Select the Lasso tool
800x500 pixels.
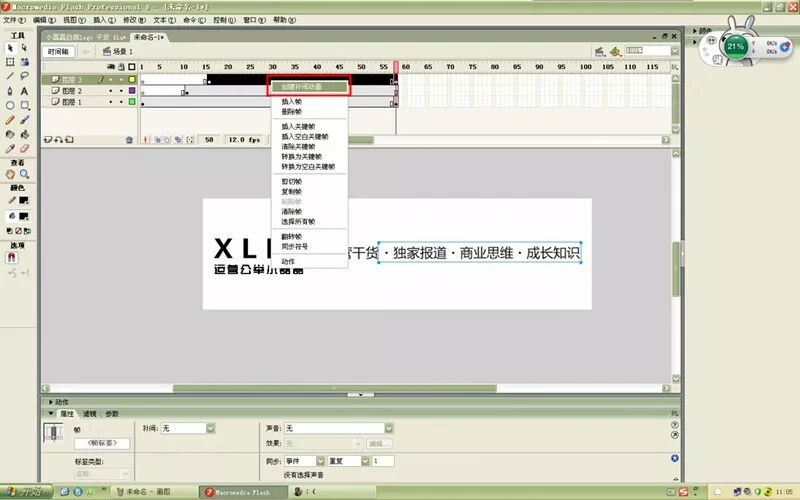24,76
